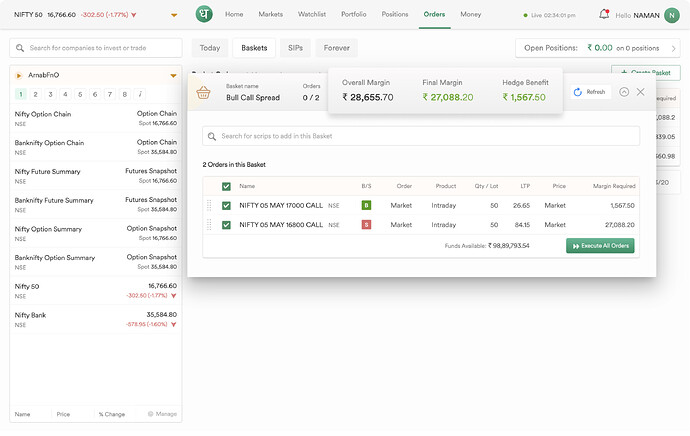Uncheck the NIFTY 05 MAY 17000 CALL order

tap(226, 205)
